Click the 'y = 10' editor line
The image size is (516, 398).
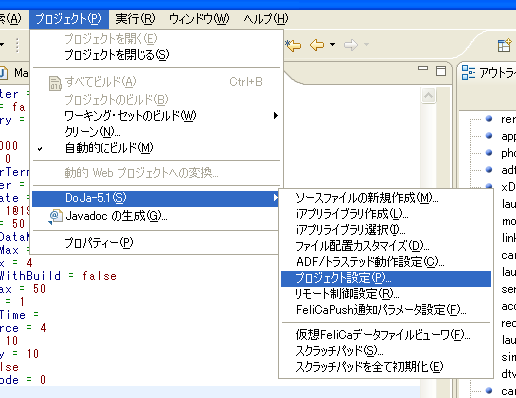pyautogui.click(x=20, y=354)
